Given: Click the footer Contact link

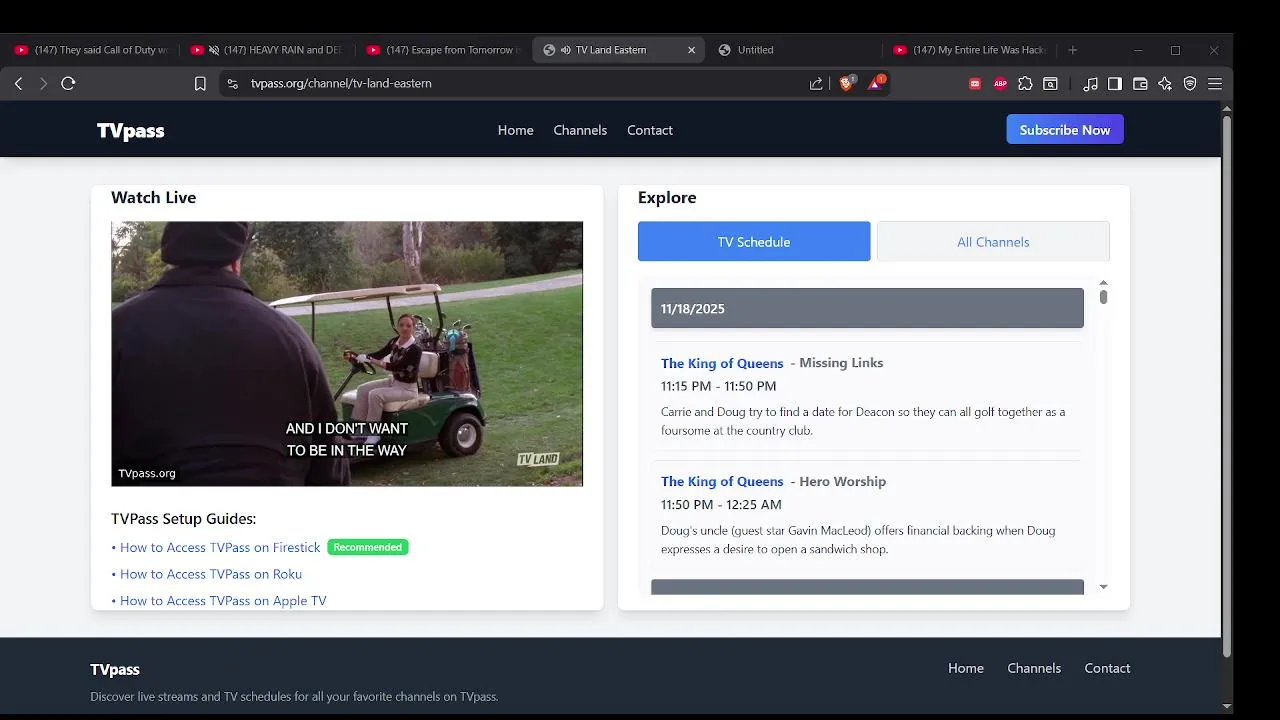Looking at the screenshot, I should click(x=1107, y=668).
